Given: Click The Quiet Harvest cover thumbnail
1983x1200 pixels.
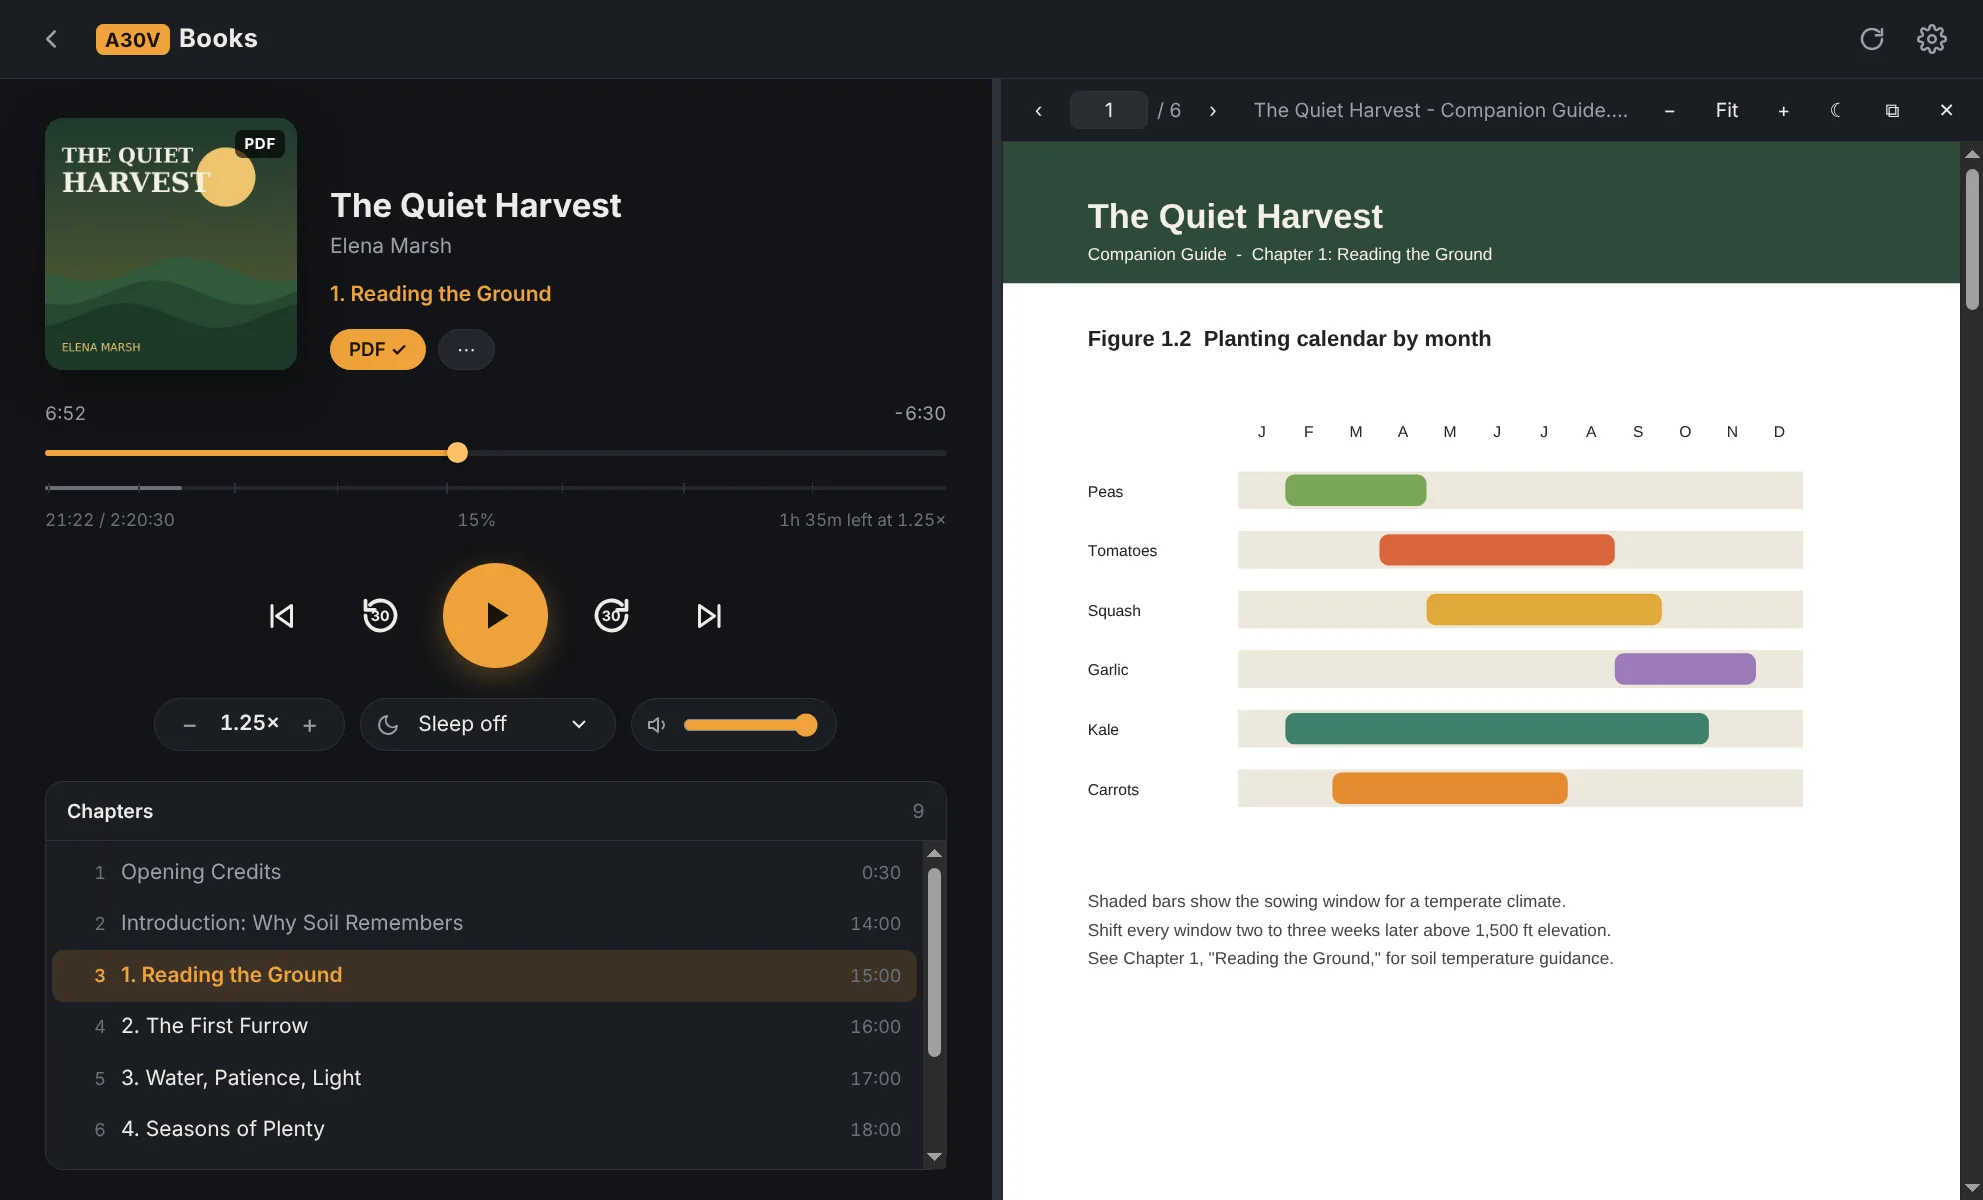Looking at the screenshot, I should point(171,244).
